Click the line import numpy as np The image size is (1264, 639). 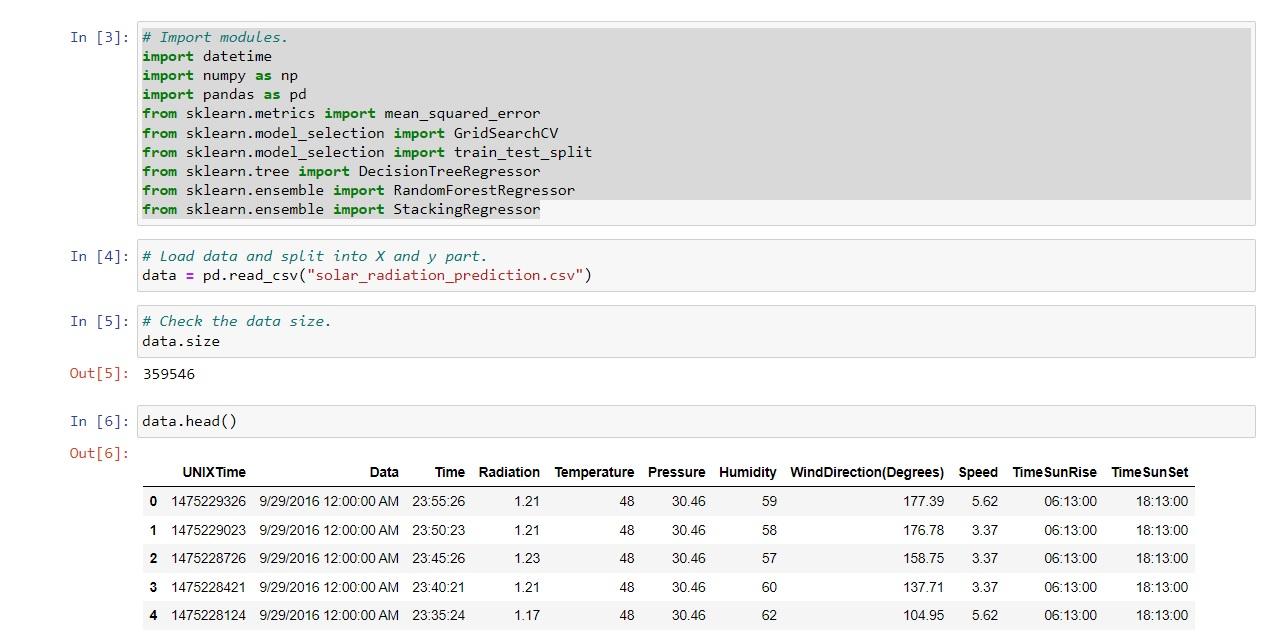220,75
